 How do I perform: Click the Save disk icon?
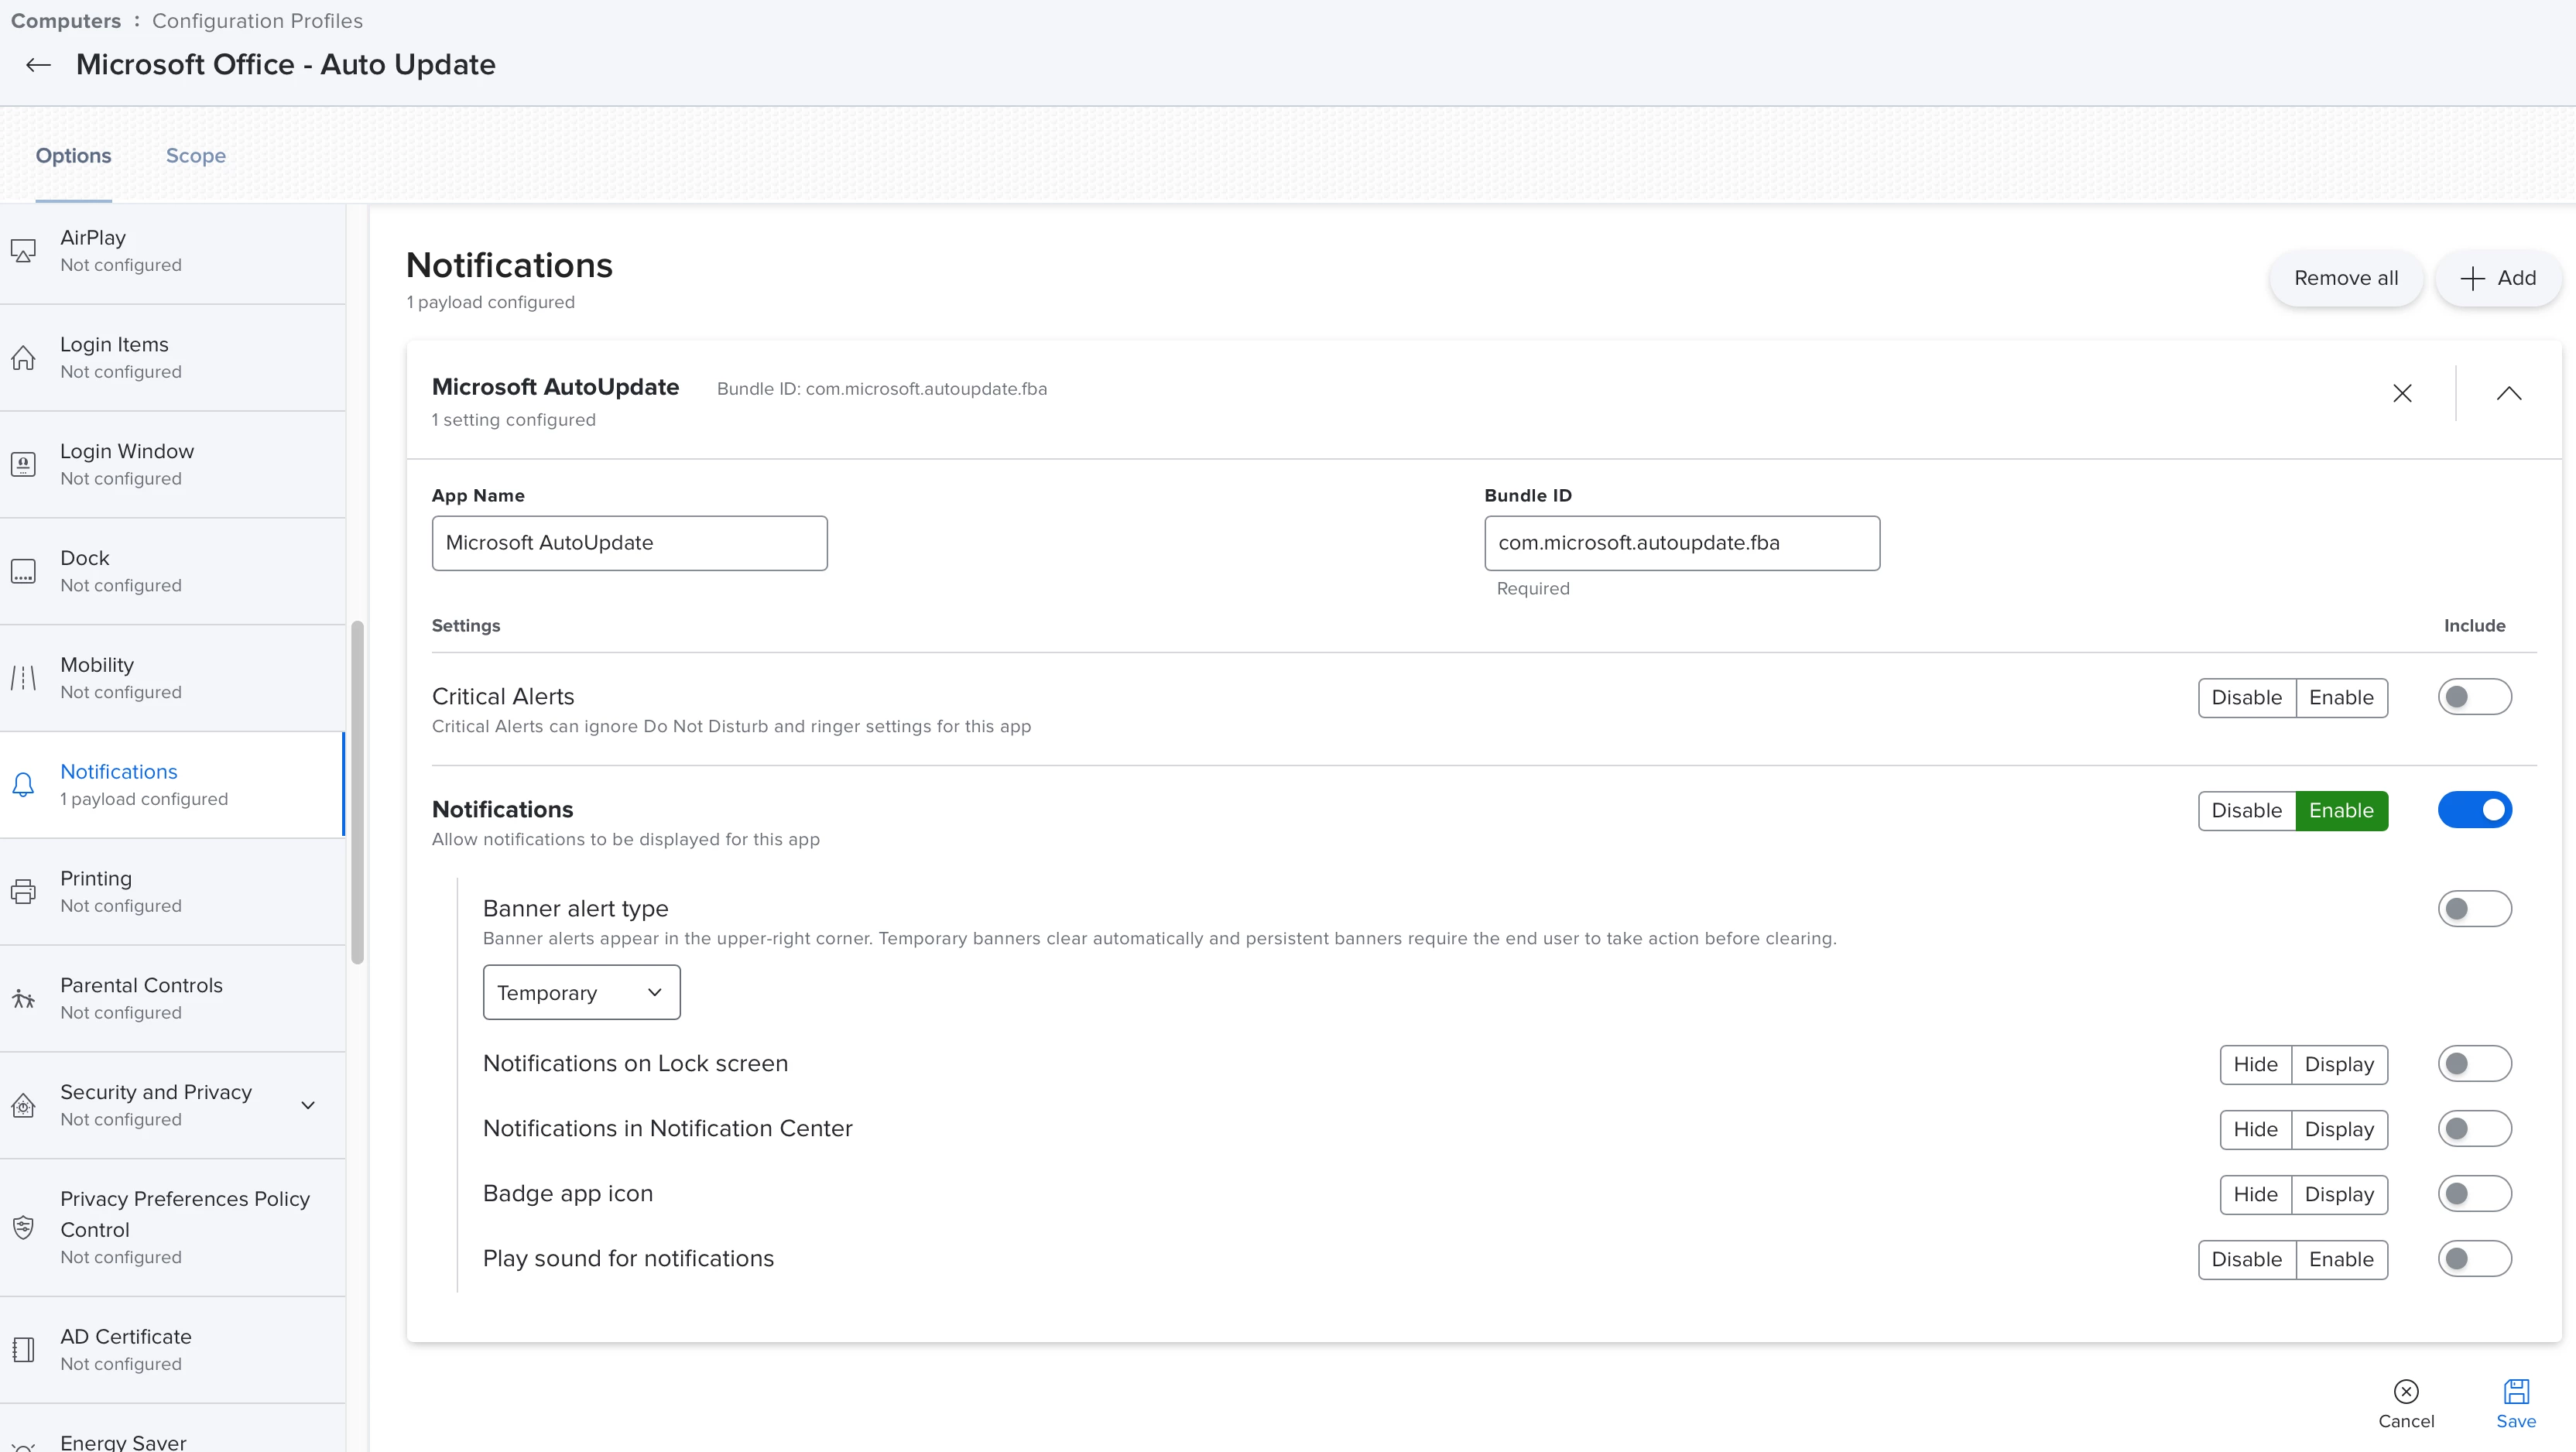pyautogui.click(x=2516, y=1391)
